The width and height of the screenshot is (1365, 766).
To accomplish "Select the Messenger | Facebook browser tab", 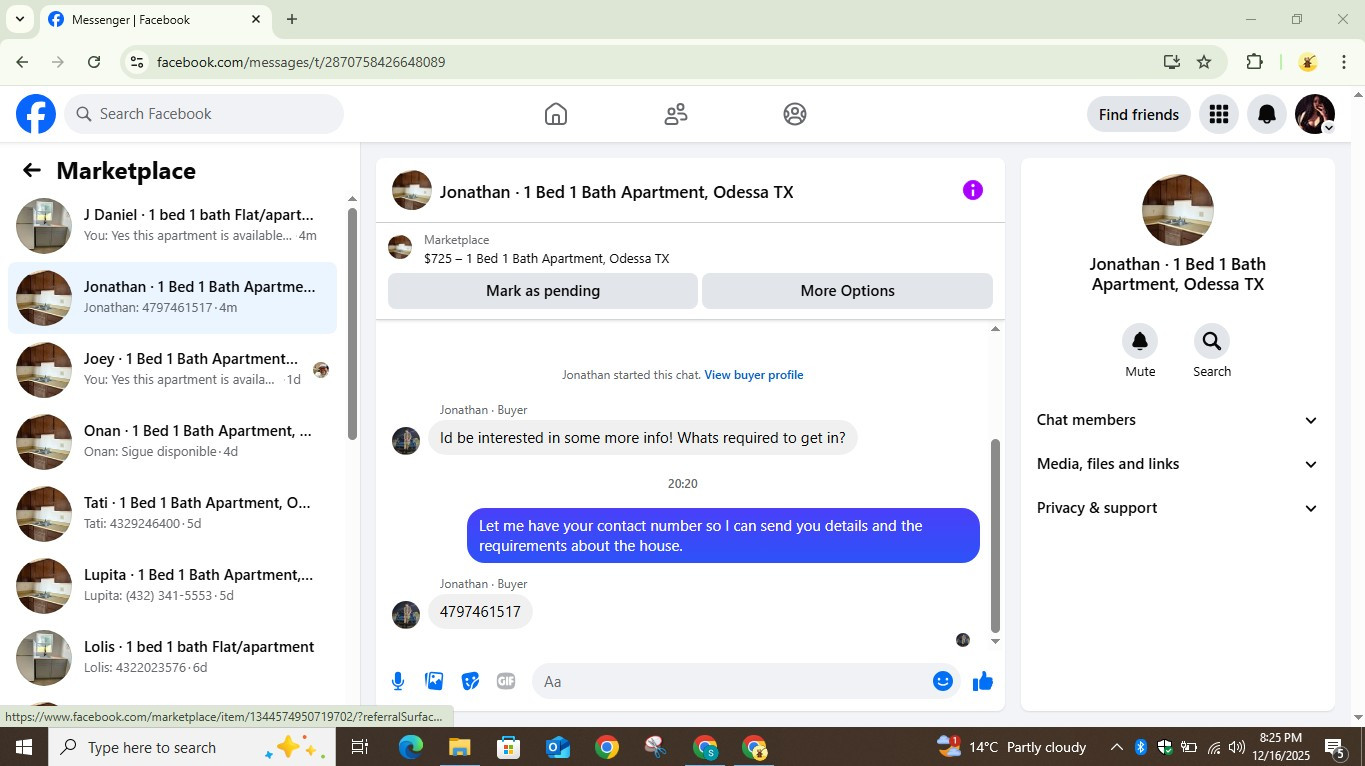I will [x=154, y=19].
